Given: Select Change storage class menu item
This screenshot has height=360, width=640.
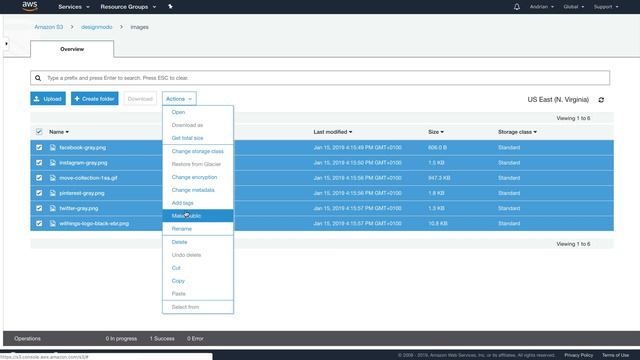Looking at the screenshot, I should point(198,151).
